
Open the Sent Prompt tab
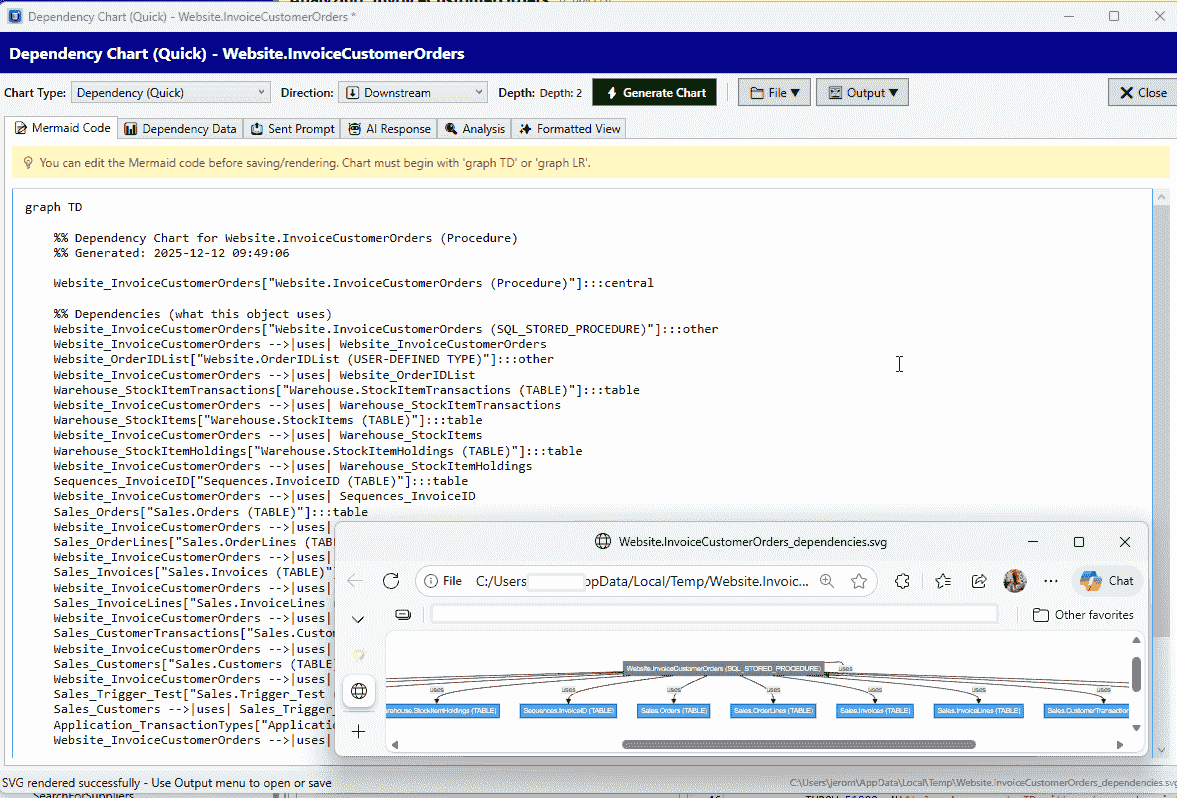tap(292, 129)
